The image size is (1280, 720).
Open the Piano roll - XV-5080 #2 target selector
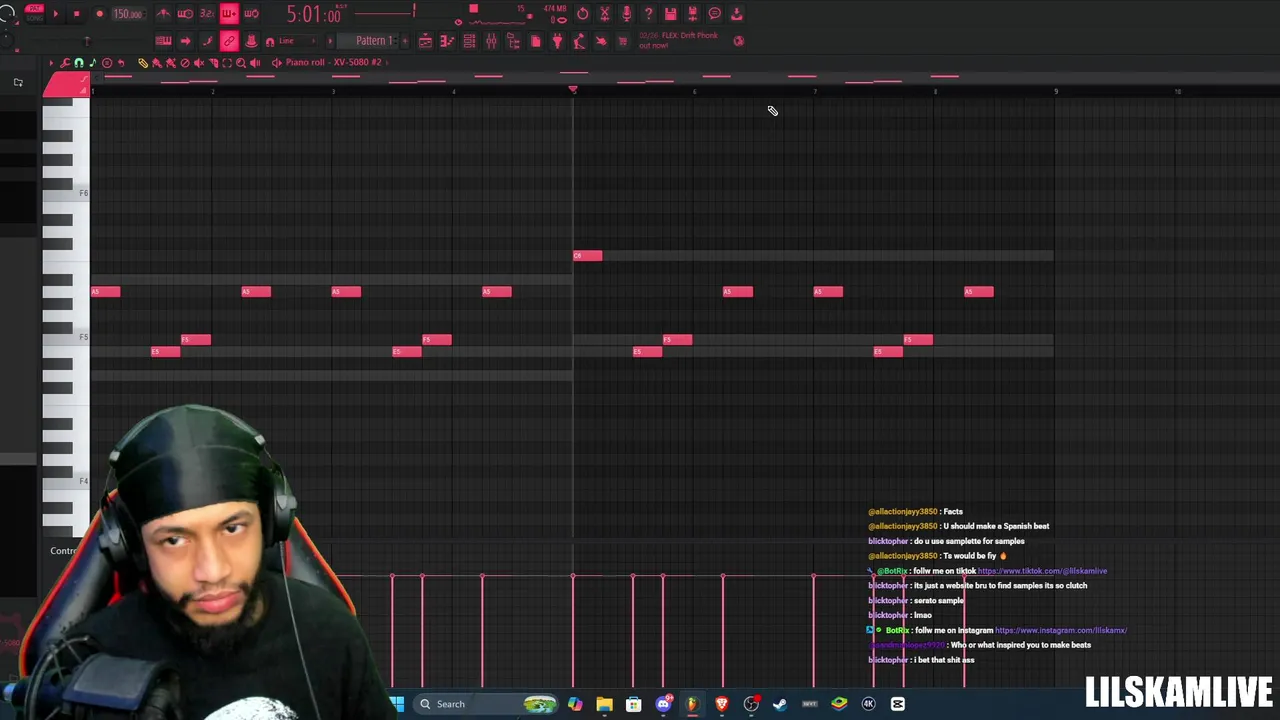point(333,62)
